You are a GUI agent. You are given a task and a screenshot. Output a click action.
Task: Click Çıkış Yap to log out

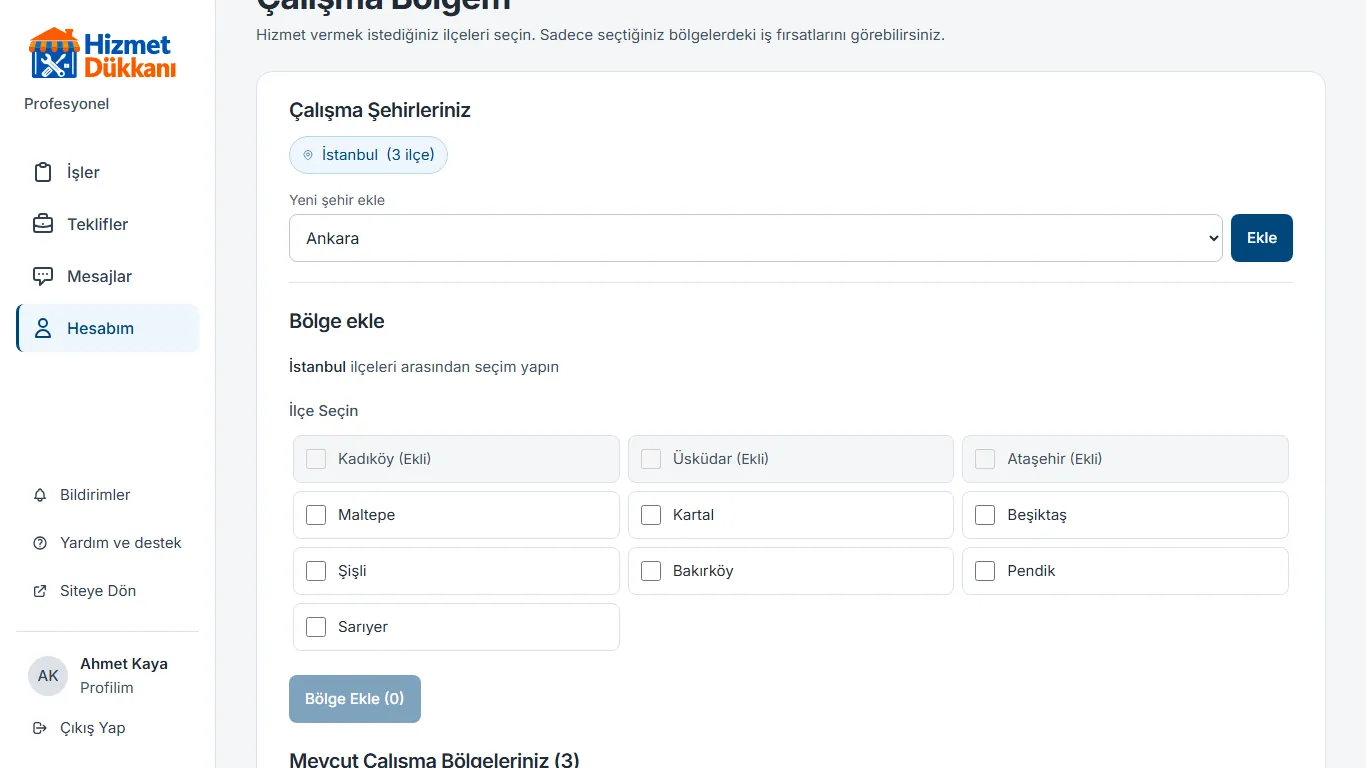[x=108, y=728]
